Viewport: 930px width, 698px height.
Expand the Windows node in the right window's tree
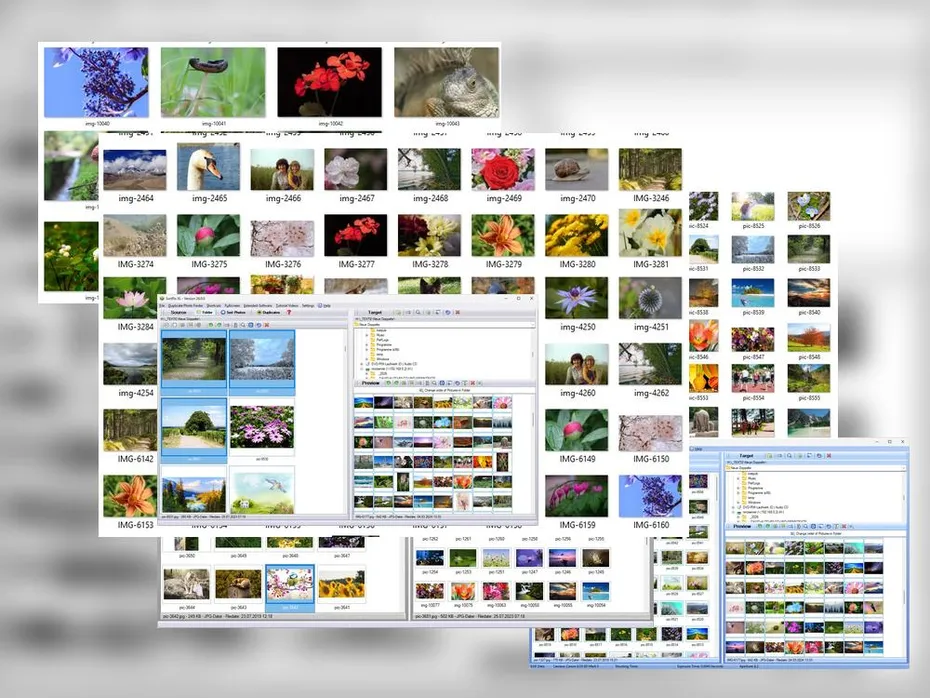click(739, 502)
